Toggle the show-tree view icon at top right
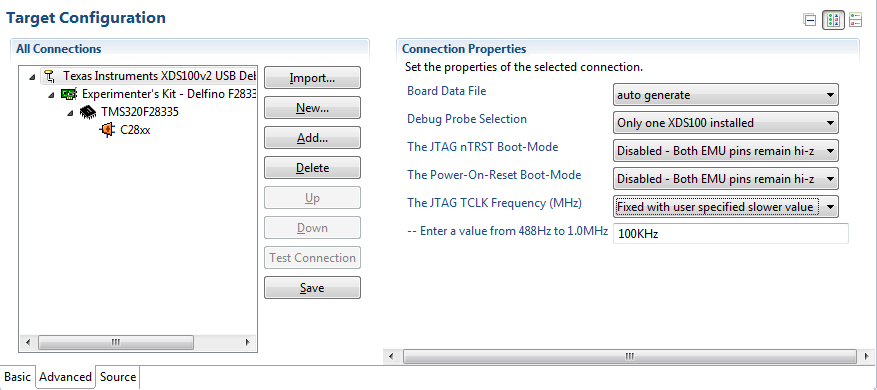Screen dimensions: 877x390 [833, 20]
